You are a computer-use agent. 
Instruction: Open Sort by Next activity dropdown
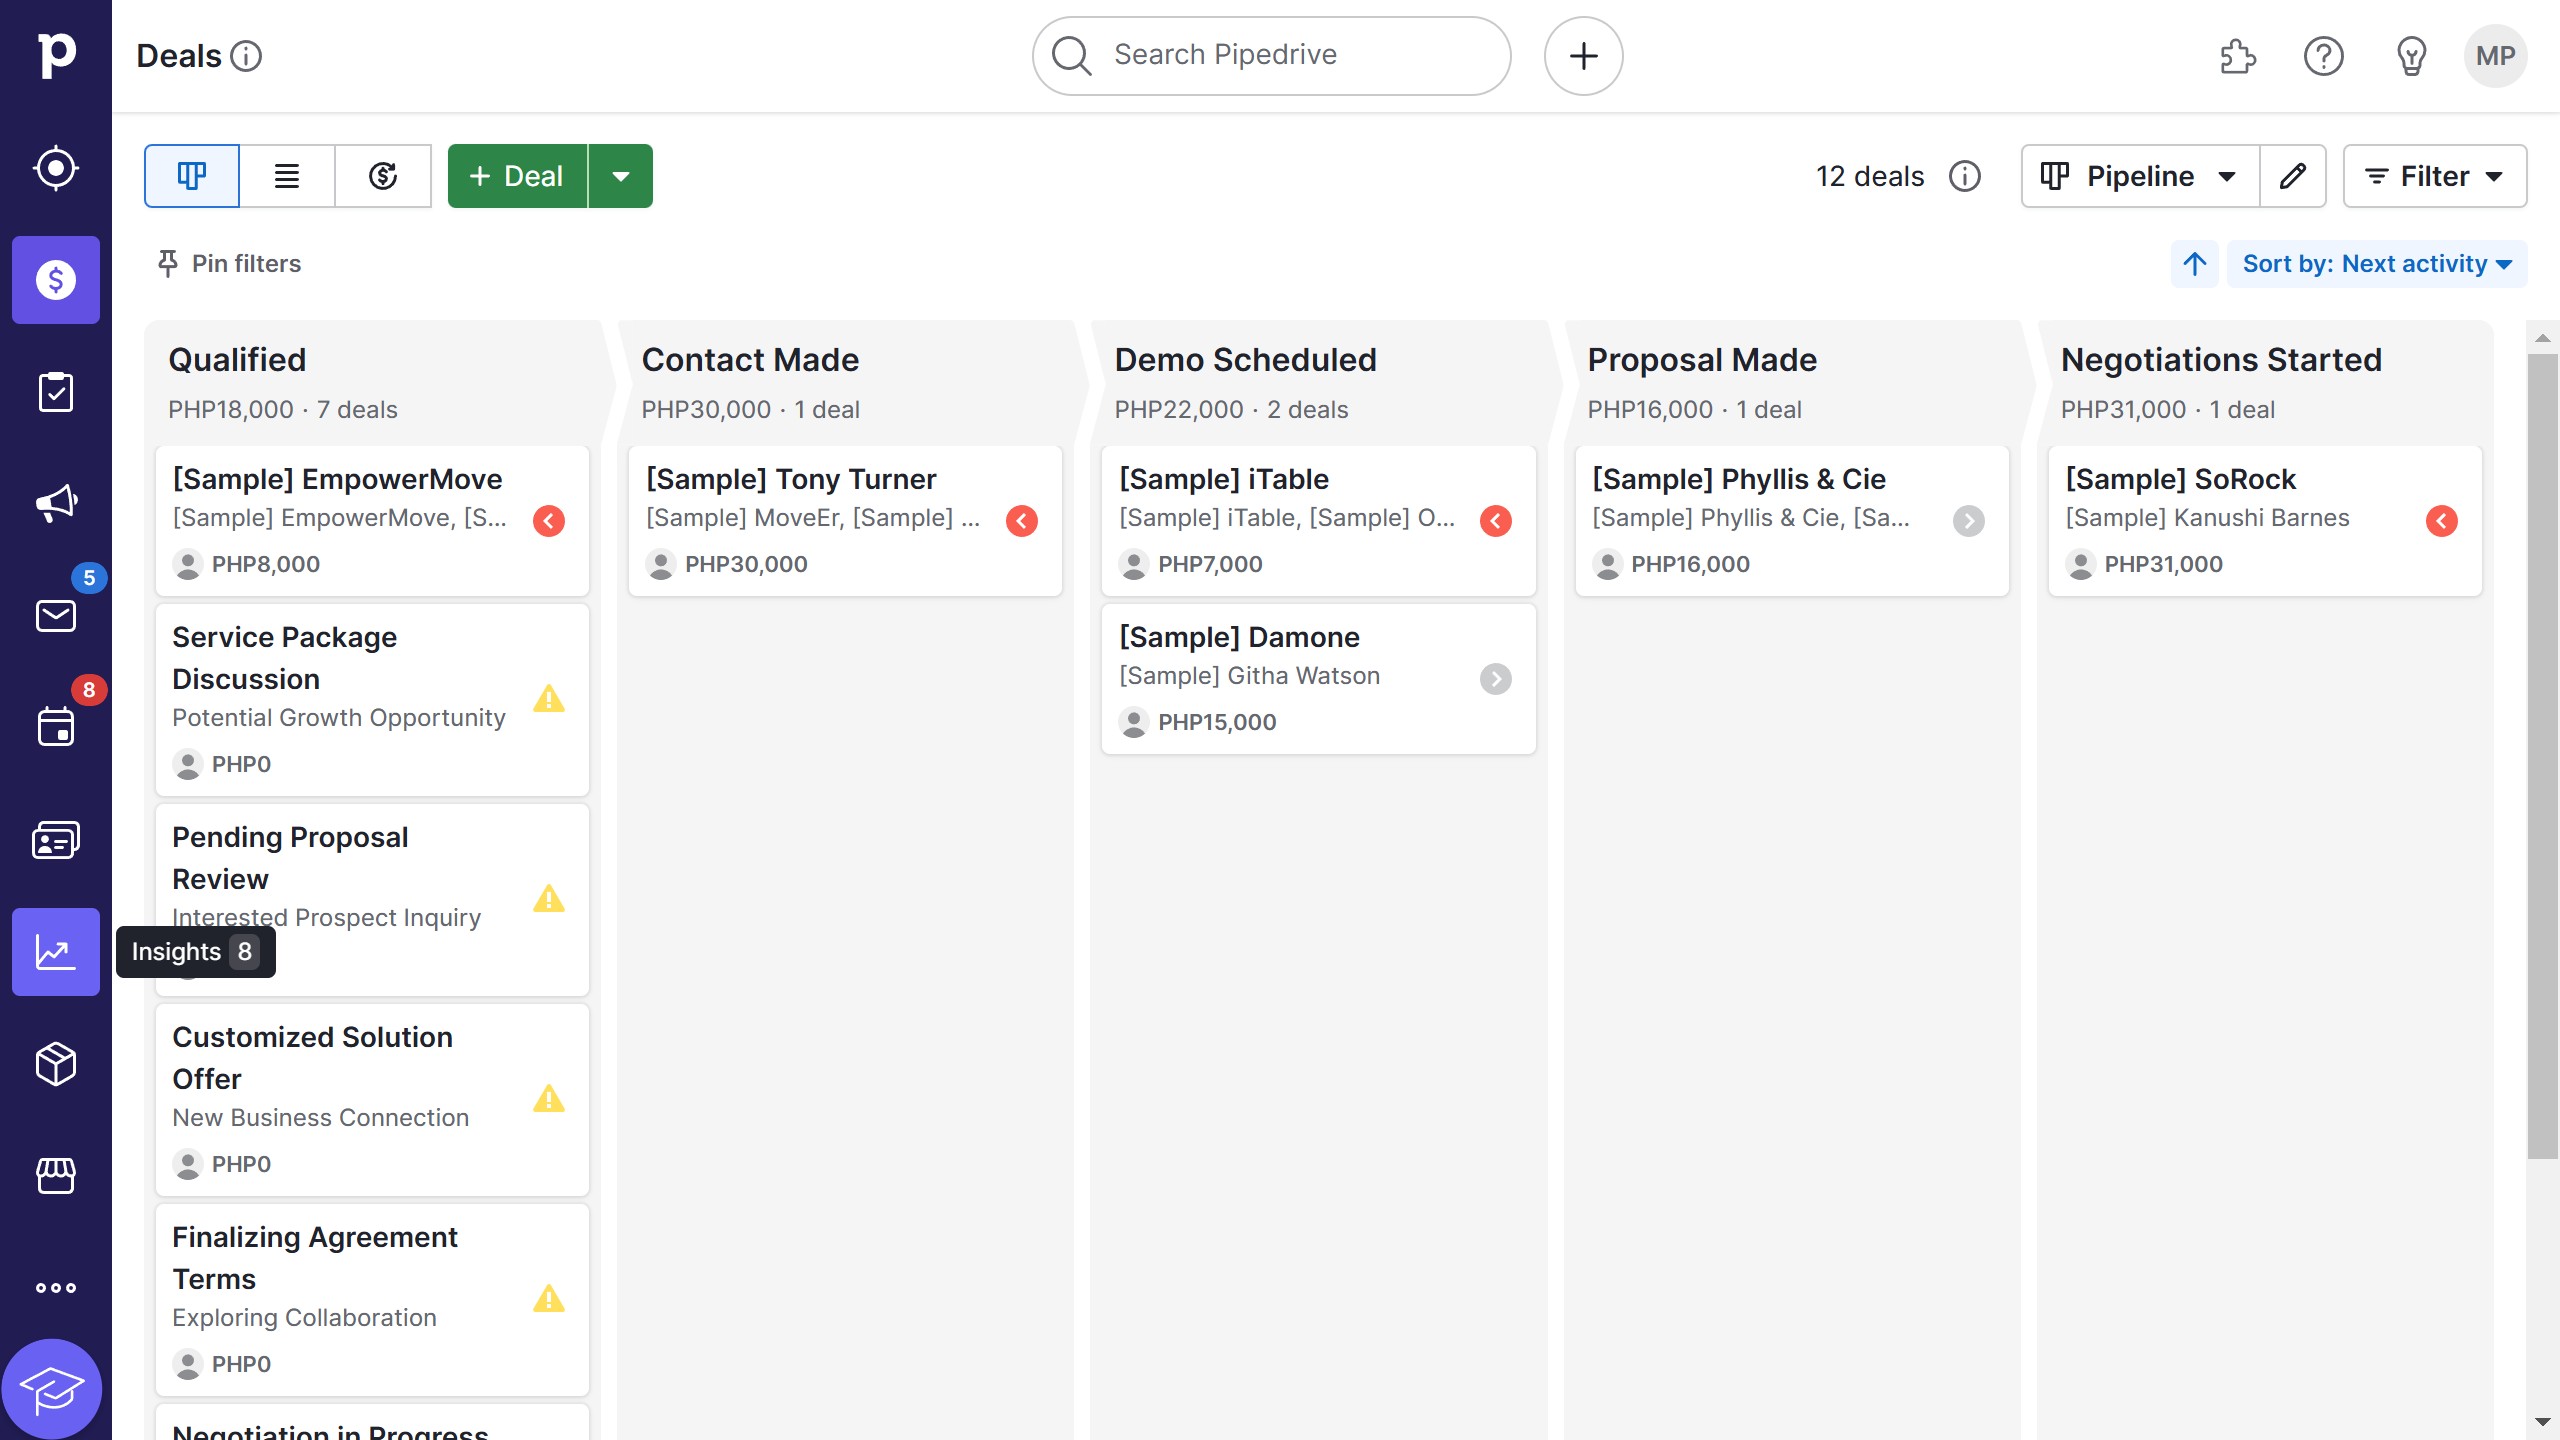[x=2376, y=264]
